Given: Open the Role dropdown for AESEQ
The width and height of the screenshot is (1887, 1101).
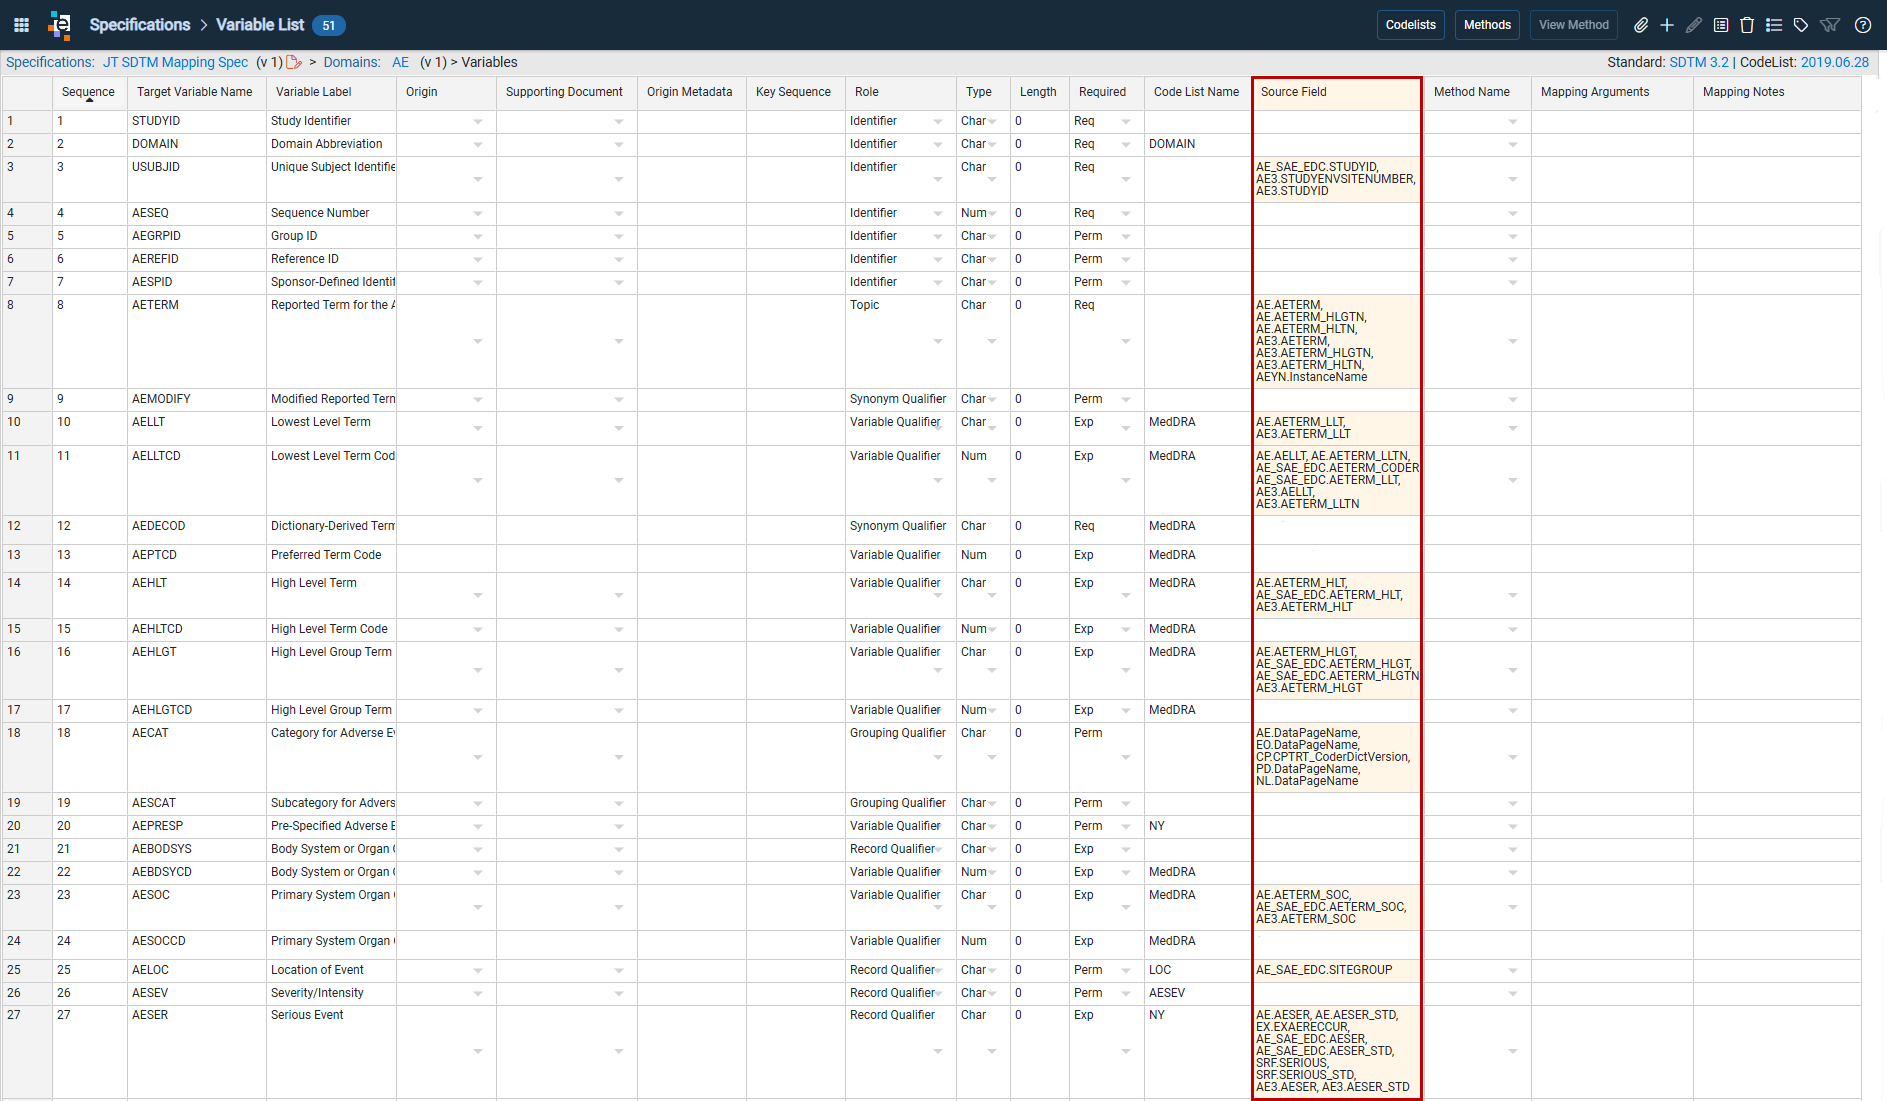Looking at the screenshot, I should point(938,214).
